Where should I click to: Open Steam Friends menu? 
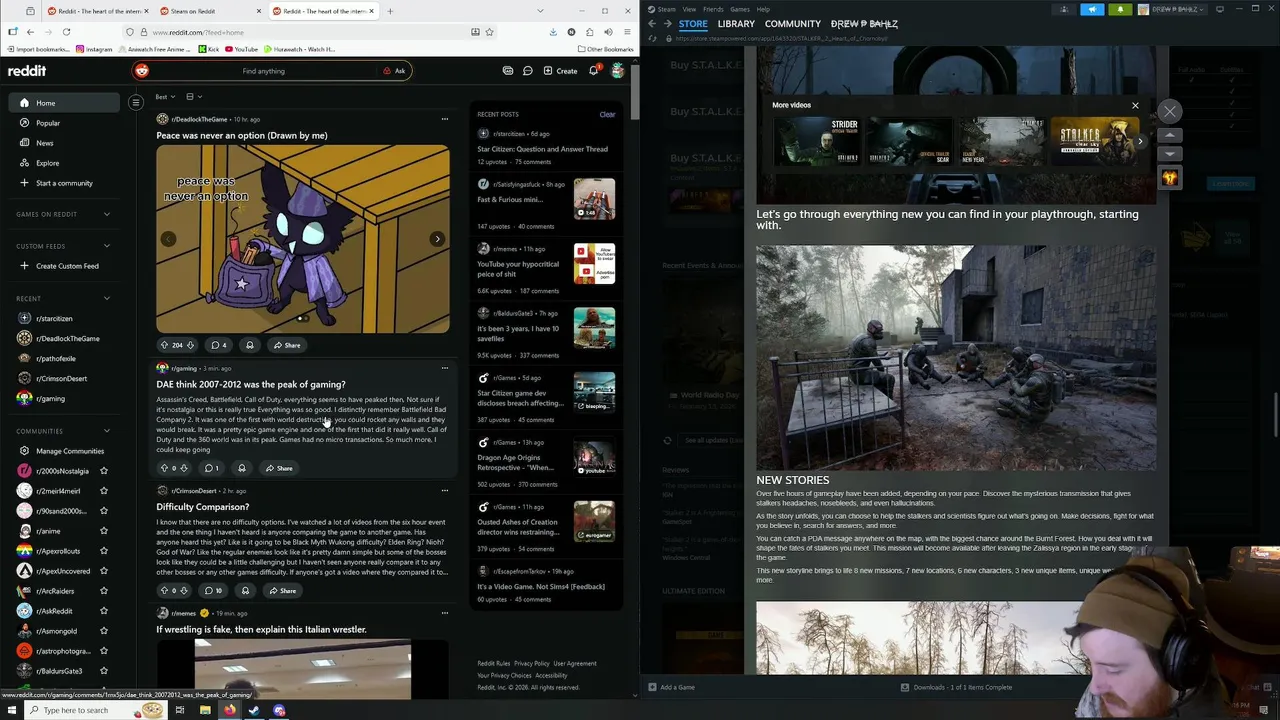(713, 9)
